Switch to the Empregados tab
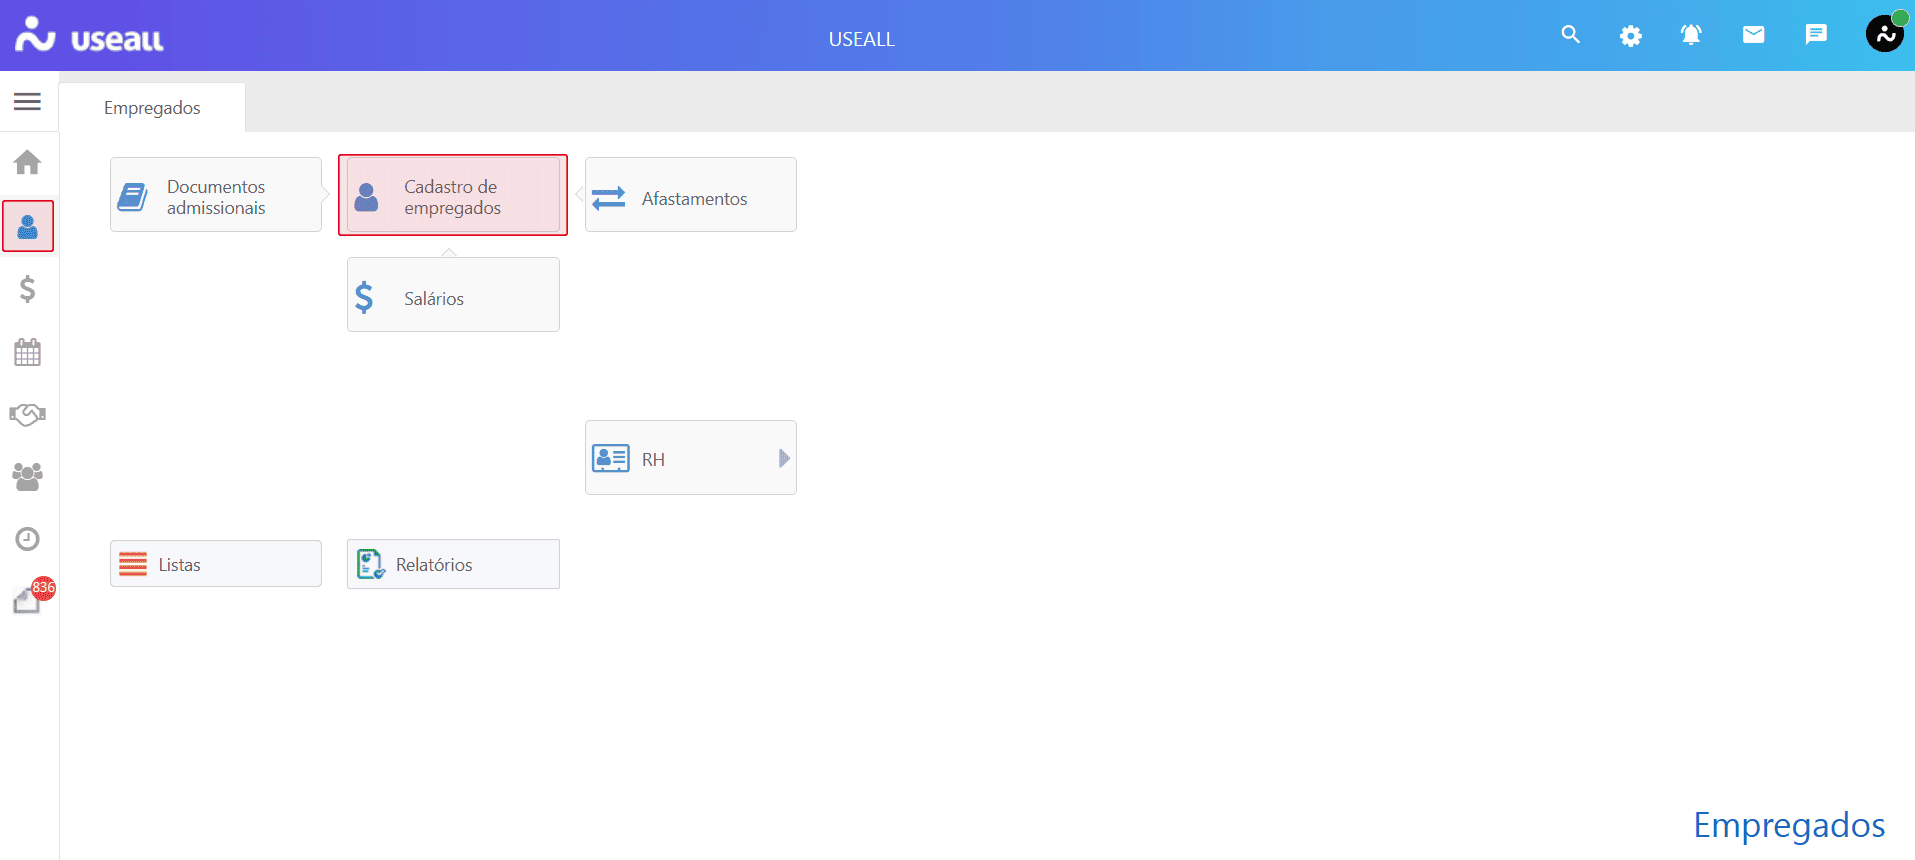Screen dimensions: 1915x860 152,107
